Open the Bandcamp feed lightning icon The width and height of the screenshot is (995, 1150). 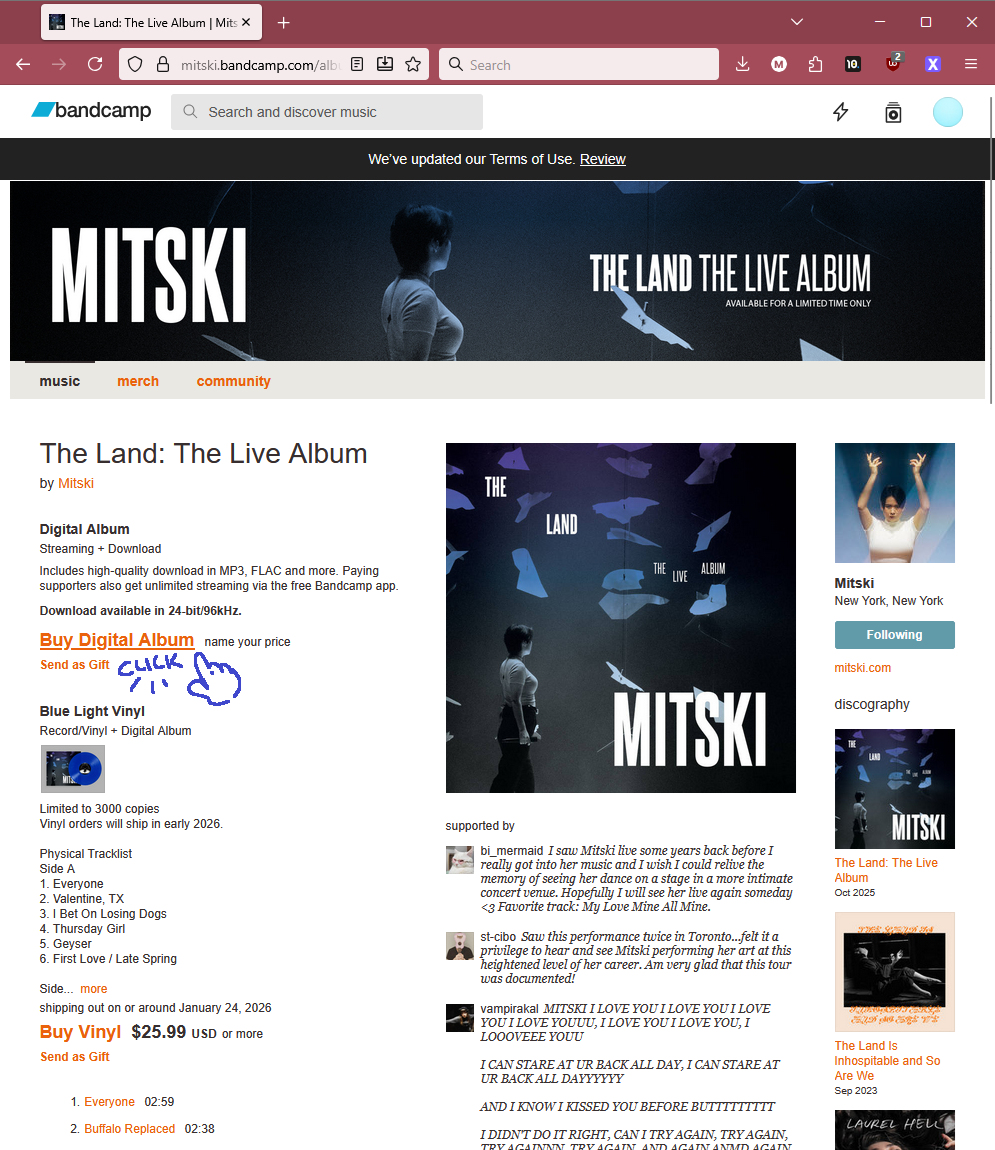841,112
